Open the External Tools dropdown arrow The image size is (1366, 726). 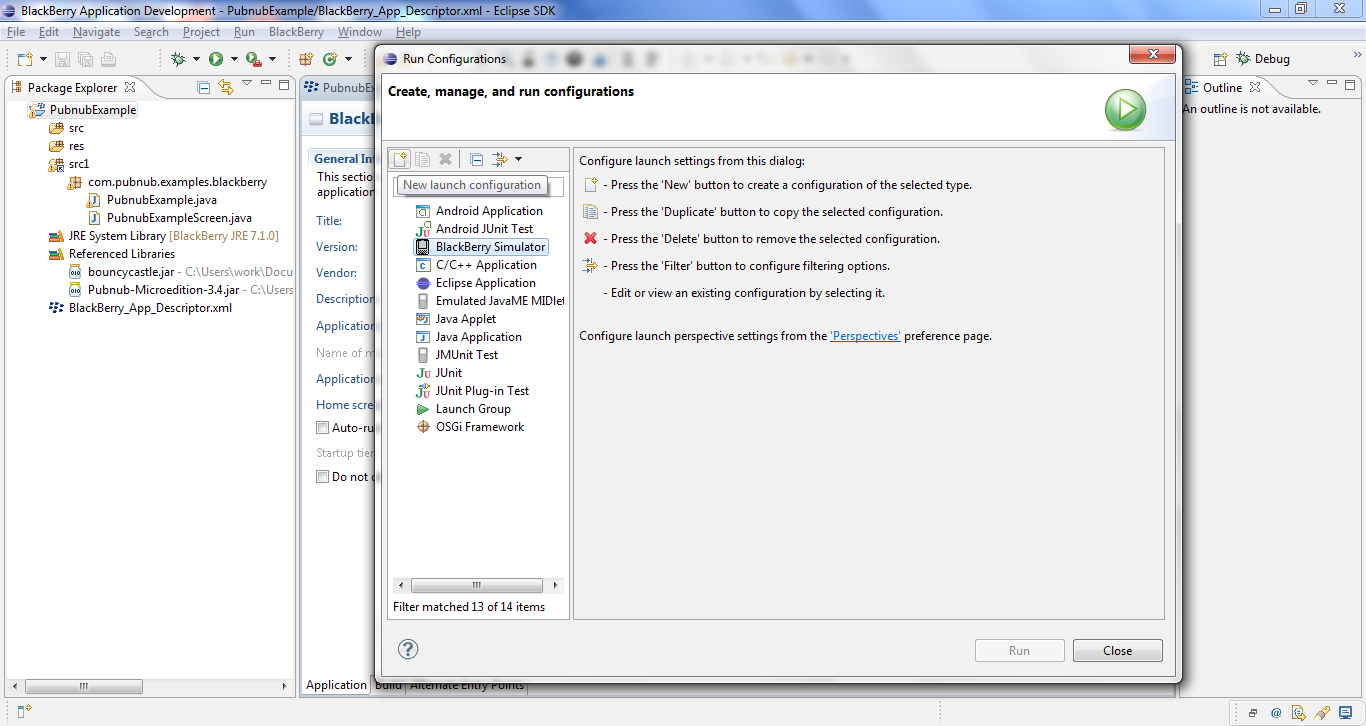pyautogui.click(x=271, y=59)
